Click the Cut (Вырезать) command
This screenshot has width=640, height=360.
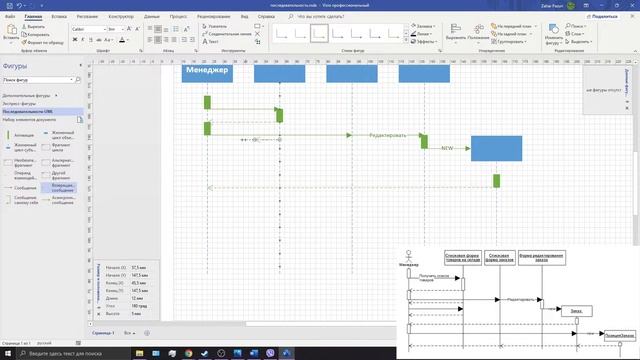[33, 27]
